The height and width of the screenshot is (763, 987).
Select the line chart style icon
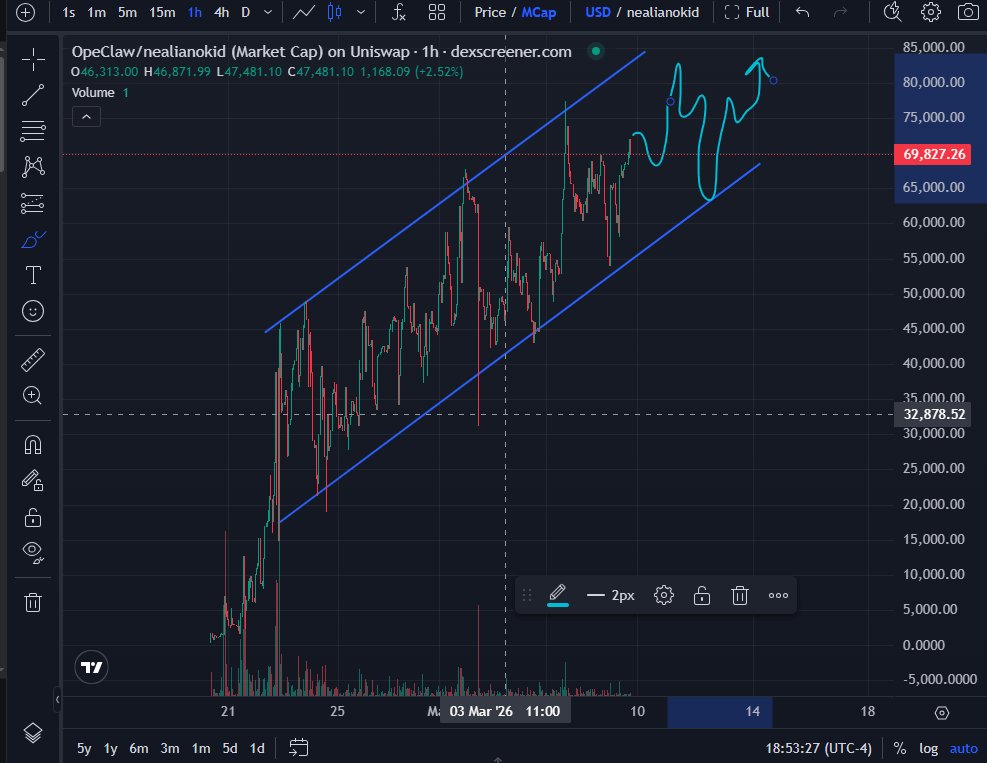(304, 12)
